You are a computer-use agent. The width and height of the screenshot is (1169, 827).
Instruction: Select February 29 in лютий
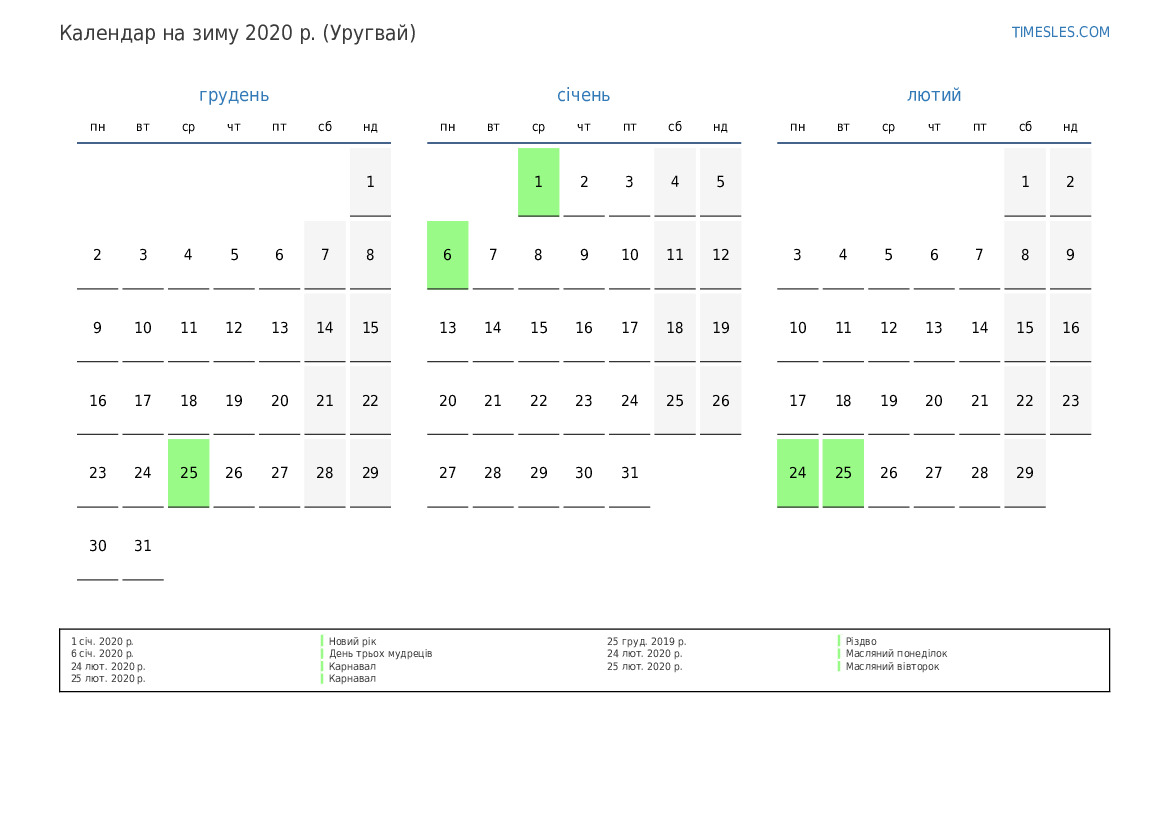click(x=1025, y=473)
